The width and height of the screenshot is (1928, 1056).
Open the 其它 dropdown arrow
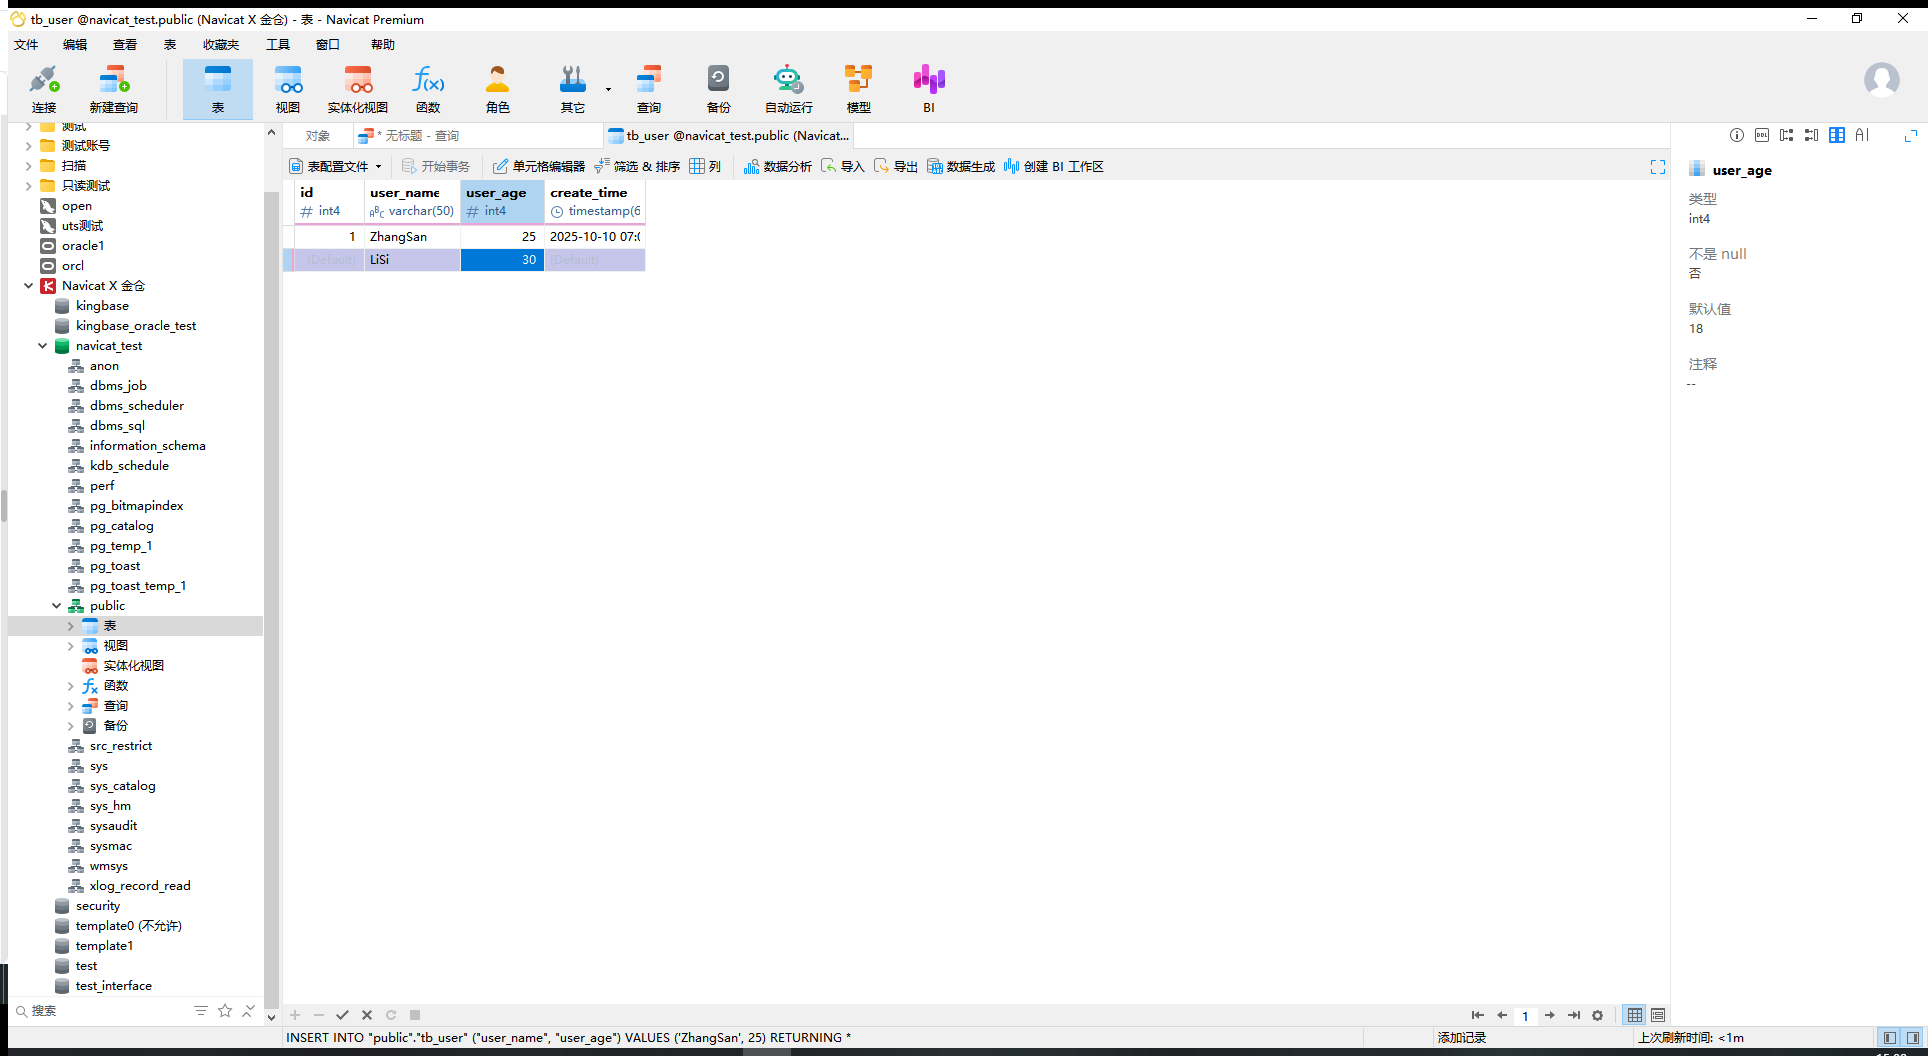click(608, 90)
